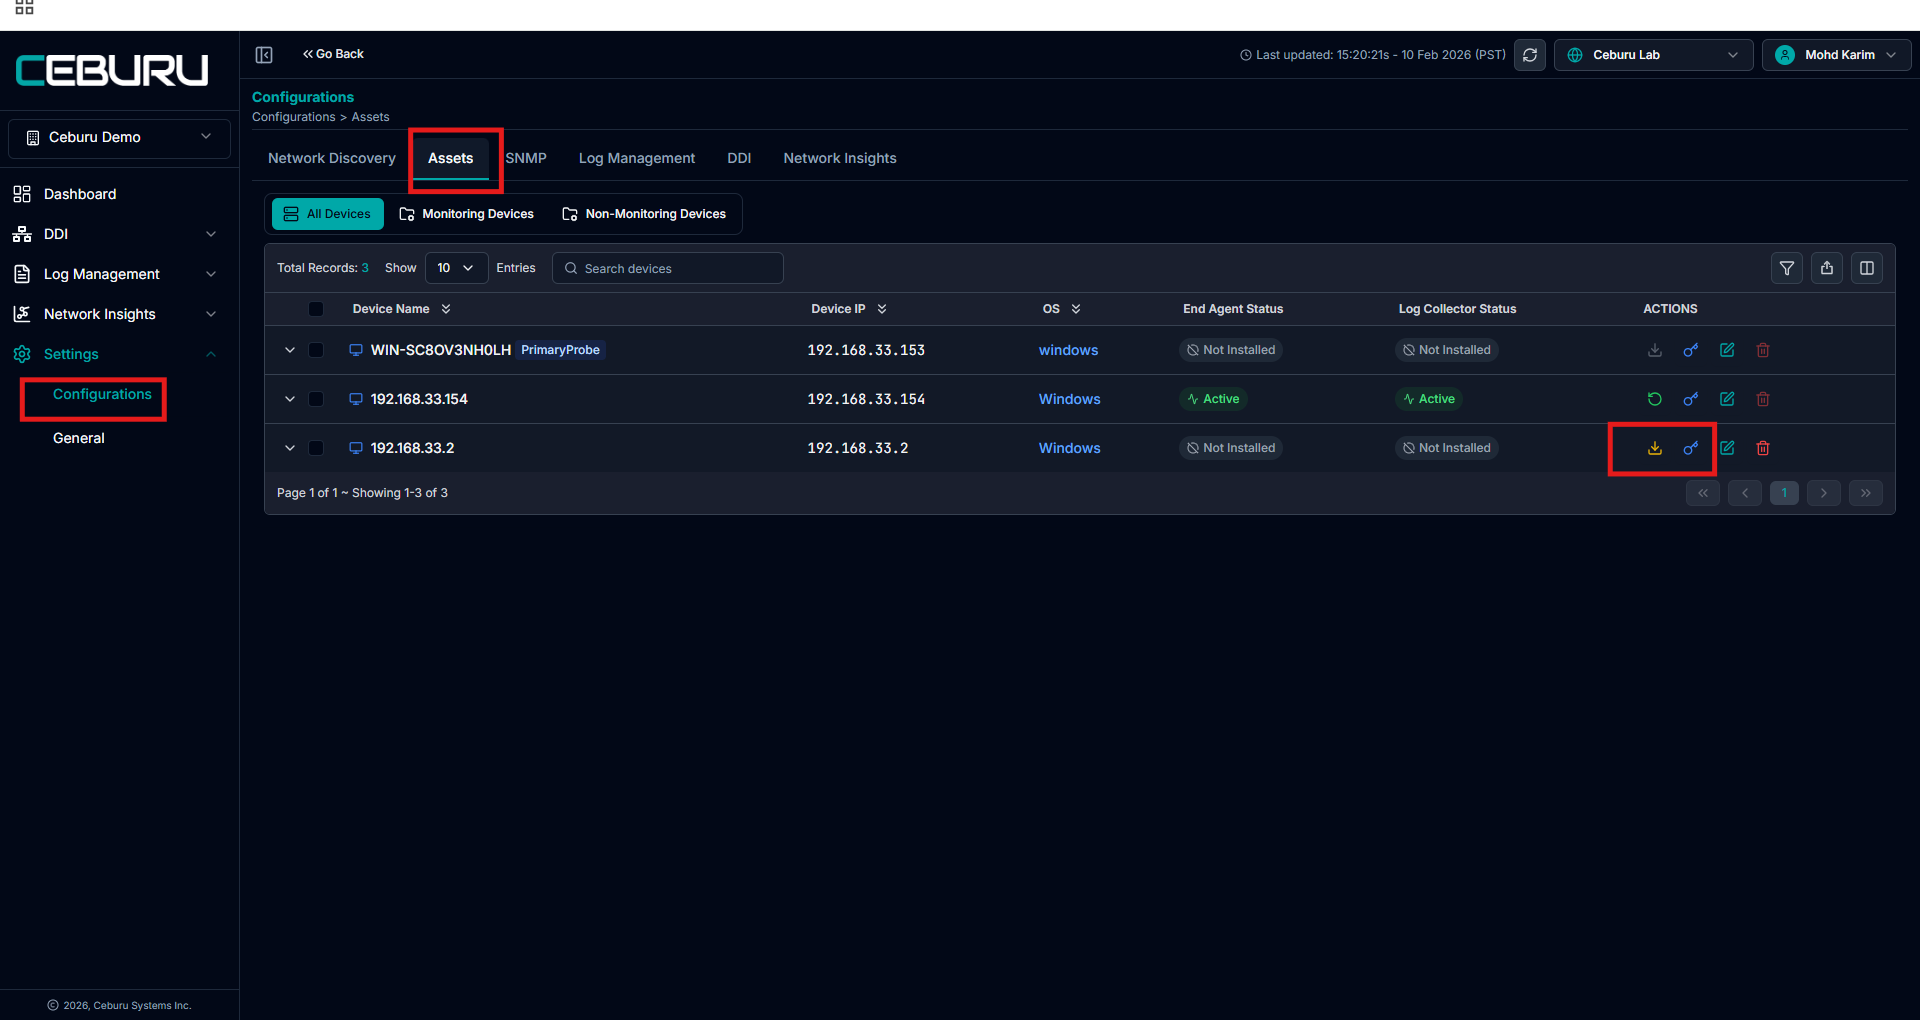Open credentials key for 192.168.33.154
The image size is (1920, 1020).
point(1691,399)
